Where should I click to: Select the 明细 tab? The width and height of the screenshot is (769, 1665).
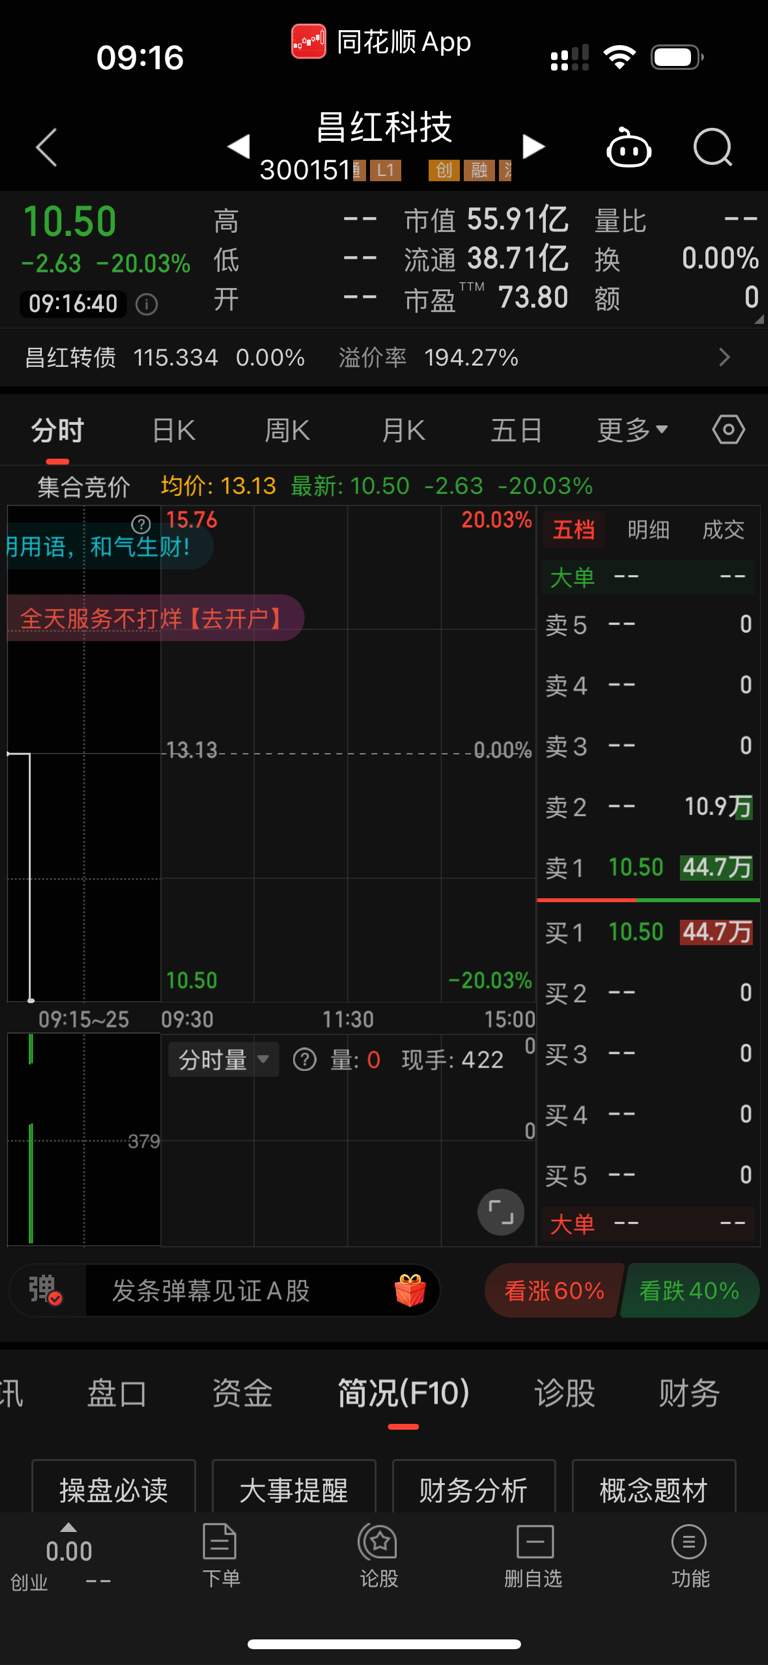648,530
